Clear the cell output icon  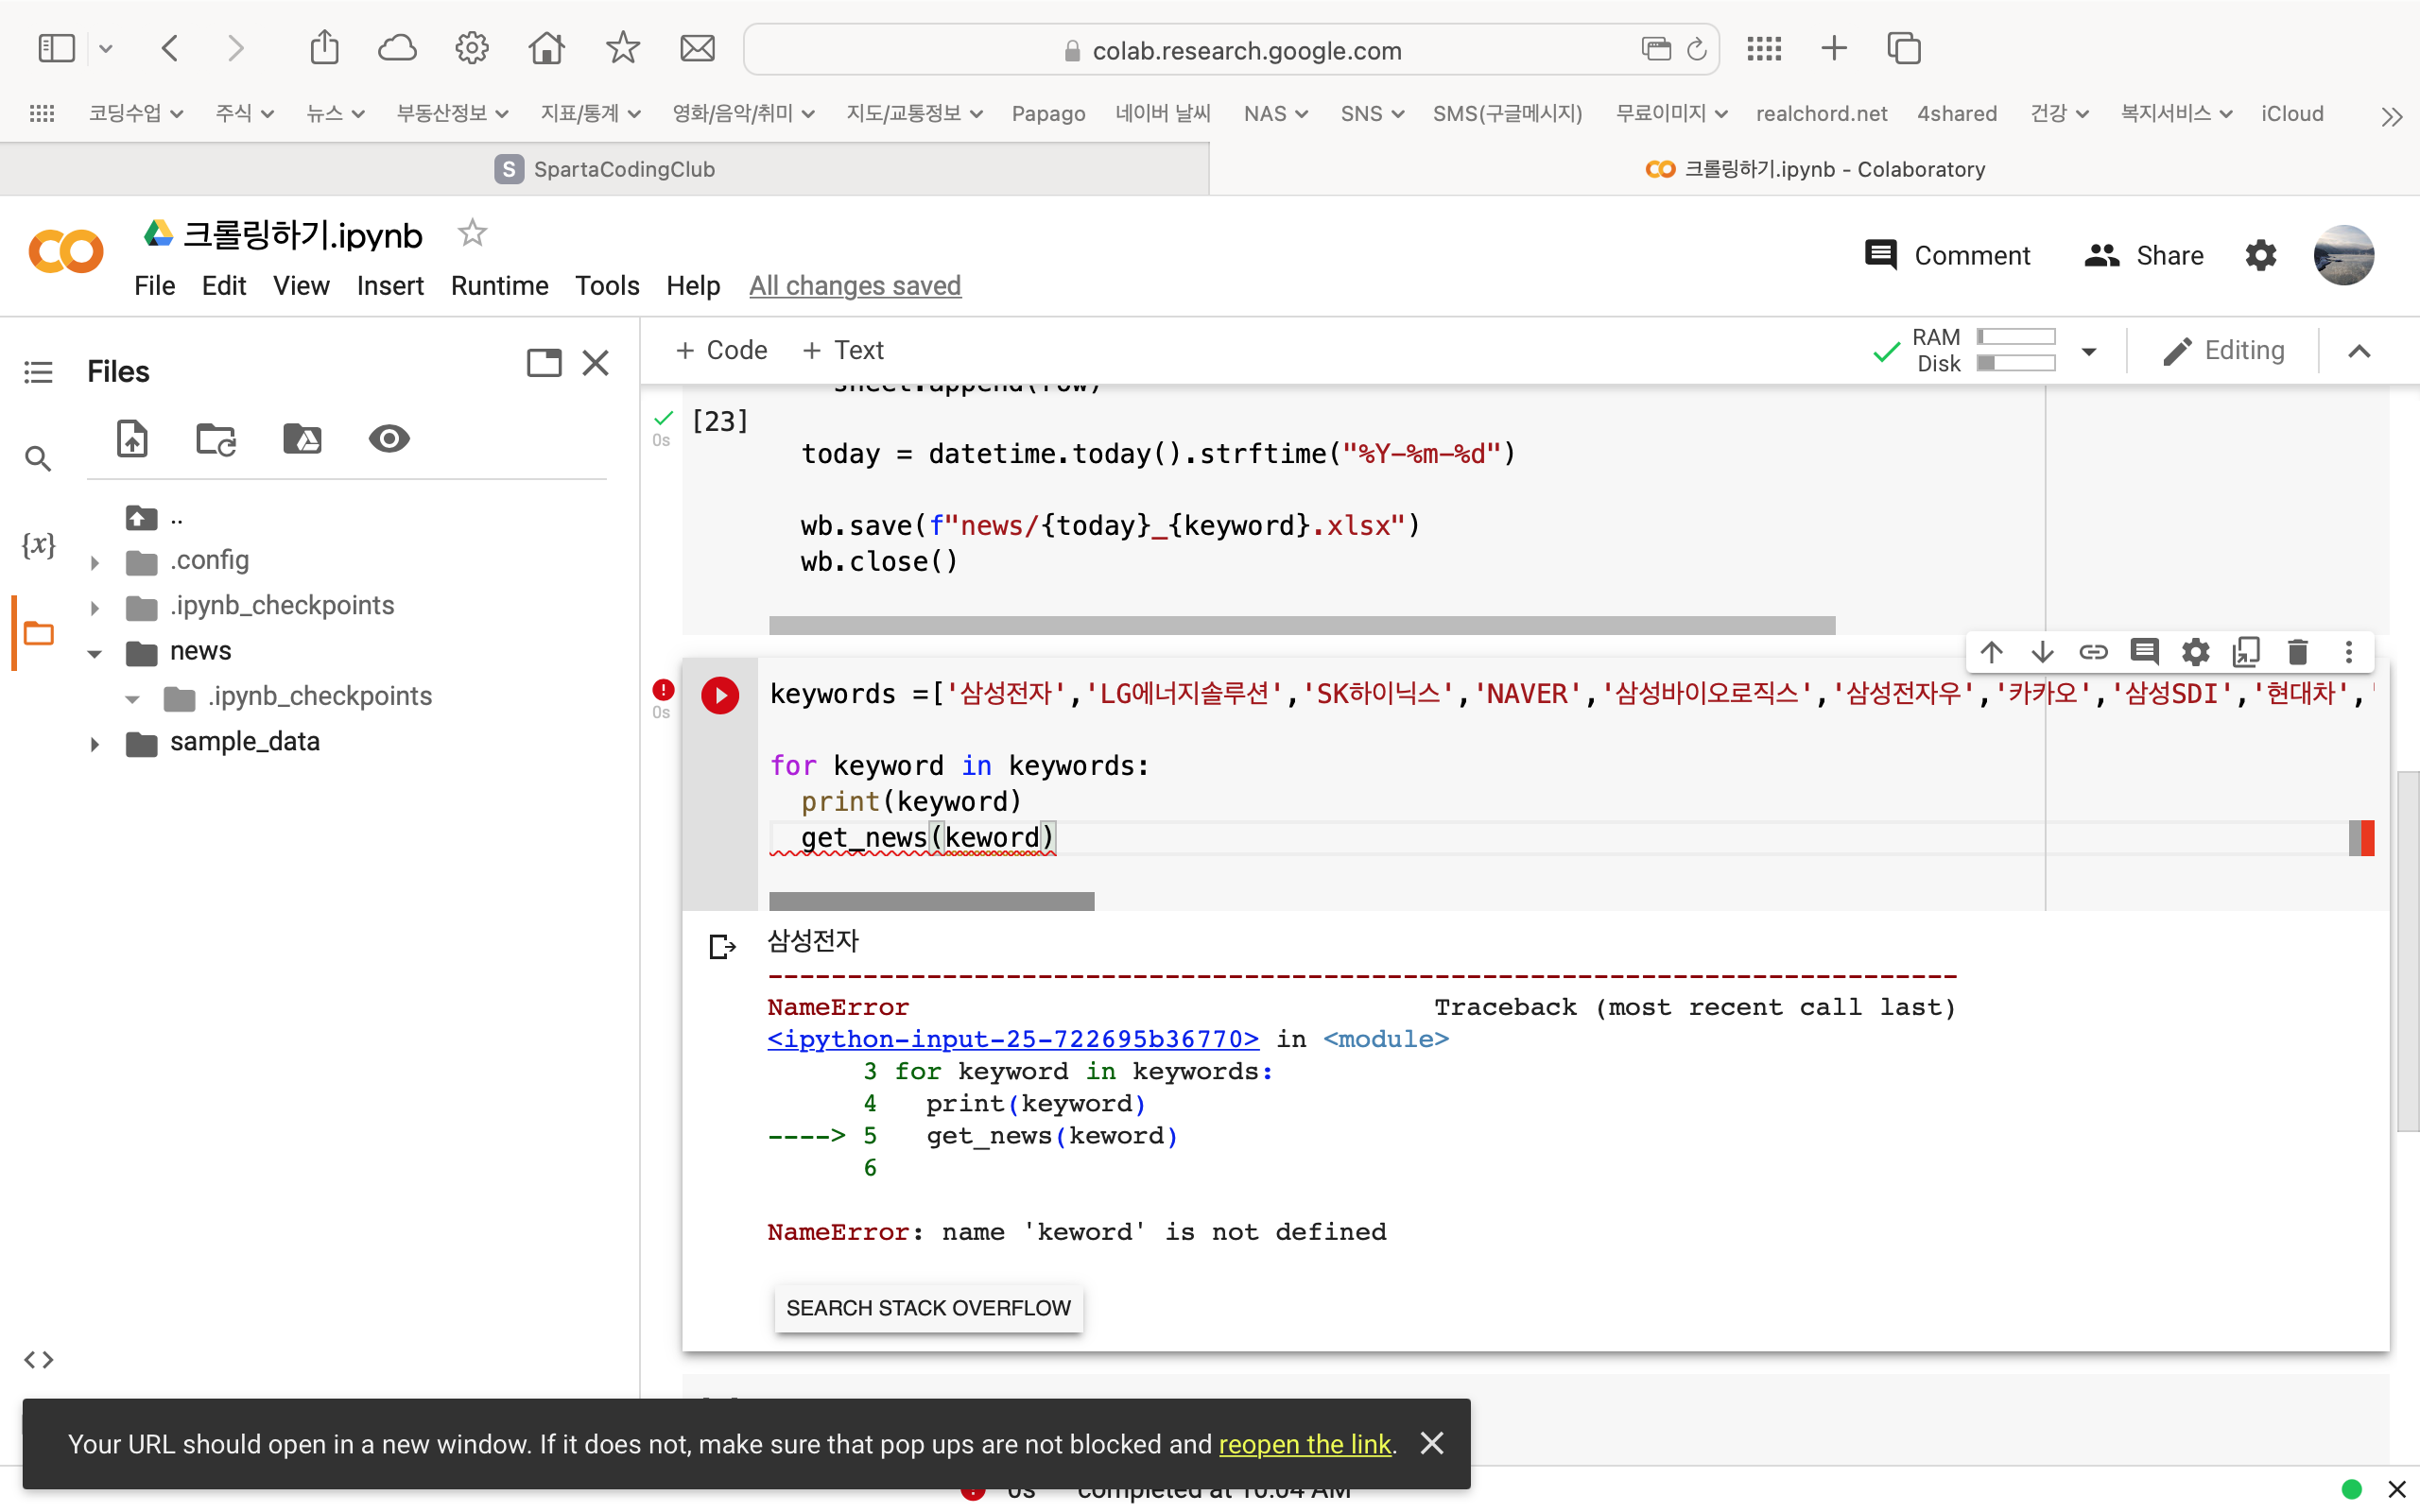(722, 946)
